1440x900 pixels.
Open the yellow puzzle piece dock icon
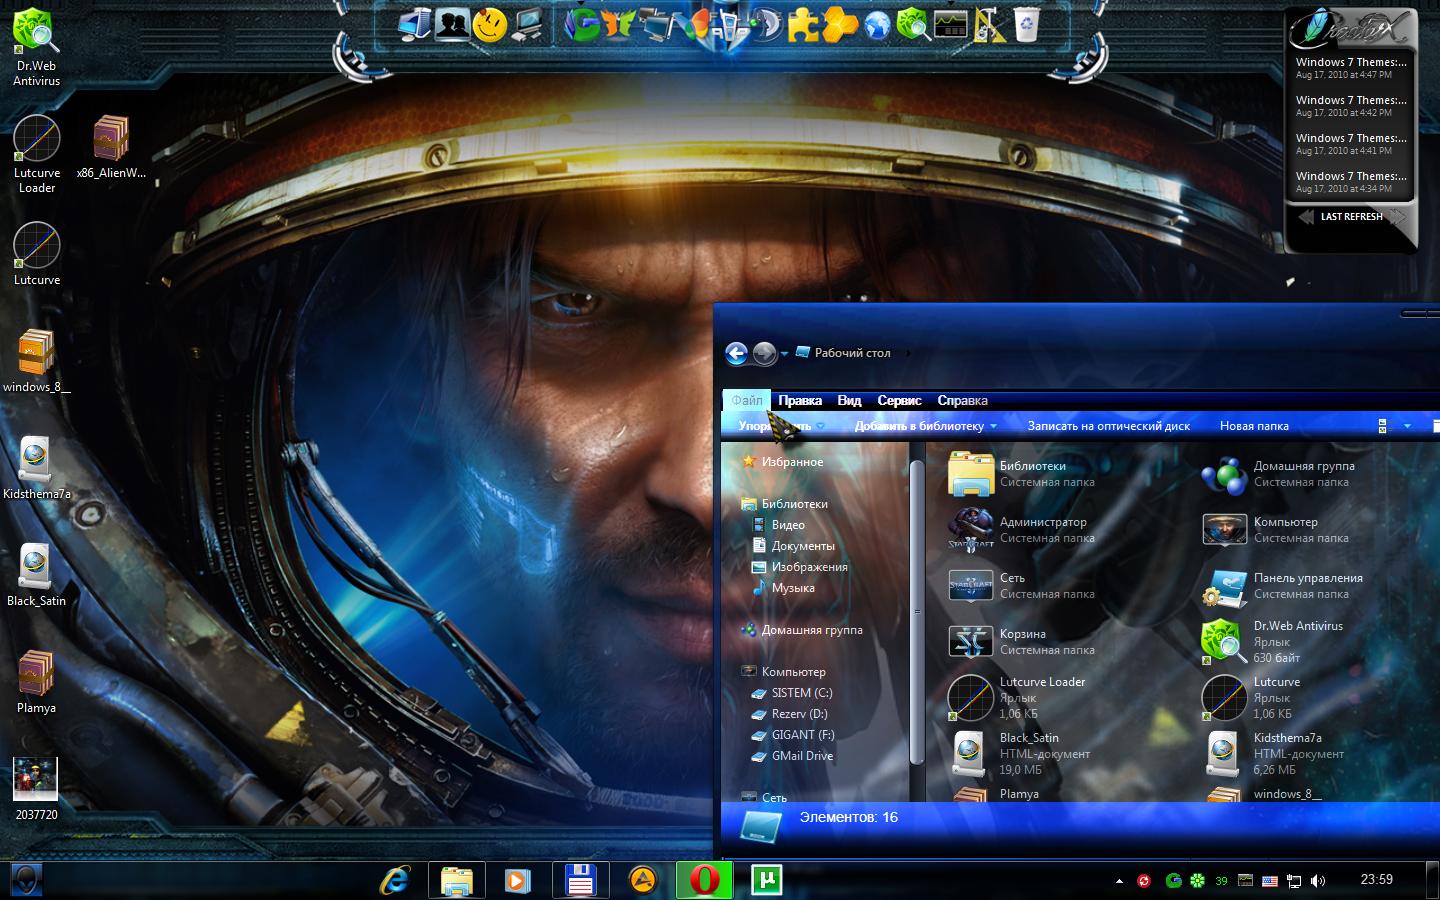click(x=802, y=25)
